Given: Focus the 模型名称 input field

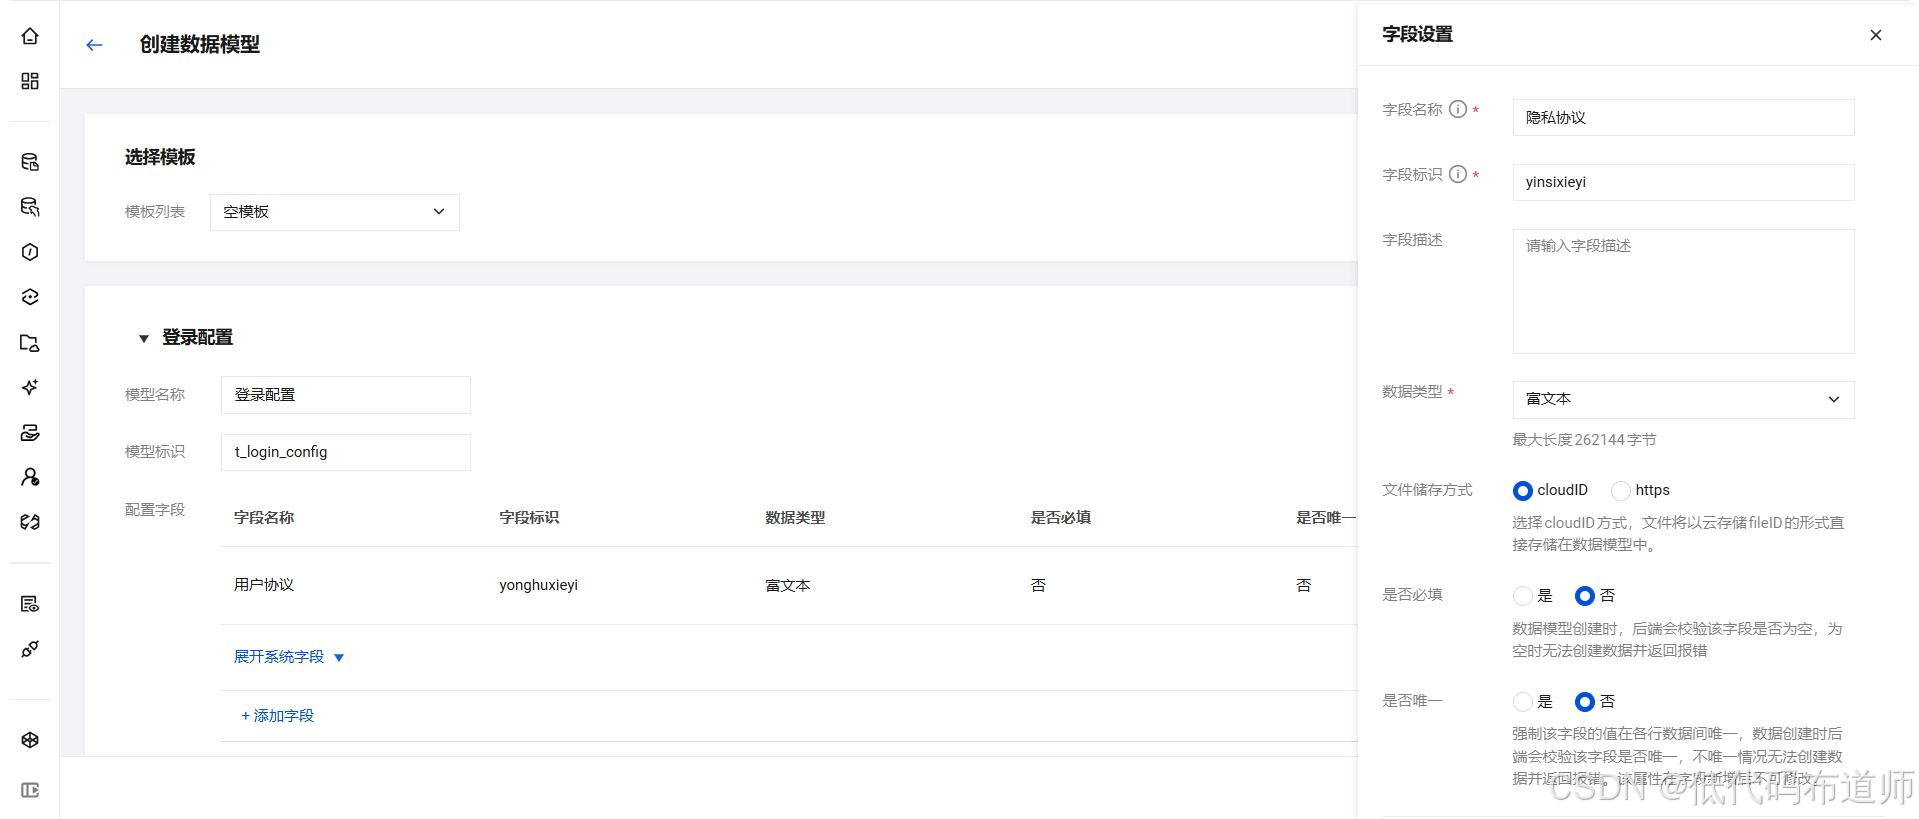Looking at the screenshot, I should pos(346,395).
